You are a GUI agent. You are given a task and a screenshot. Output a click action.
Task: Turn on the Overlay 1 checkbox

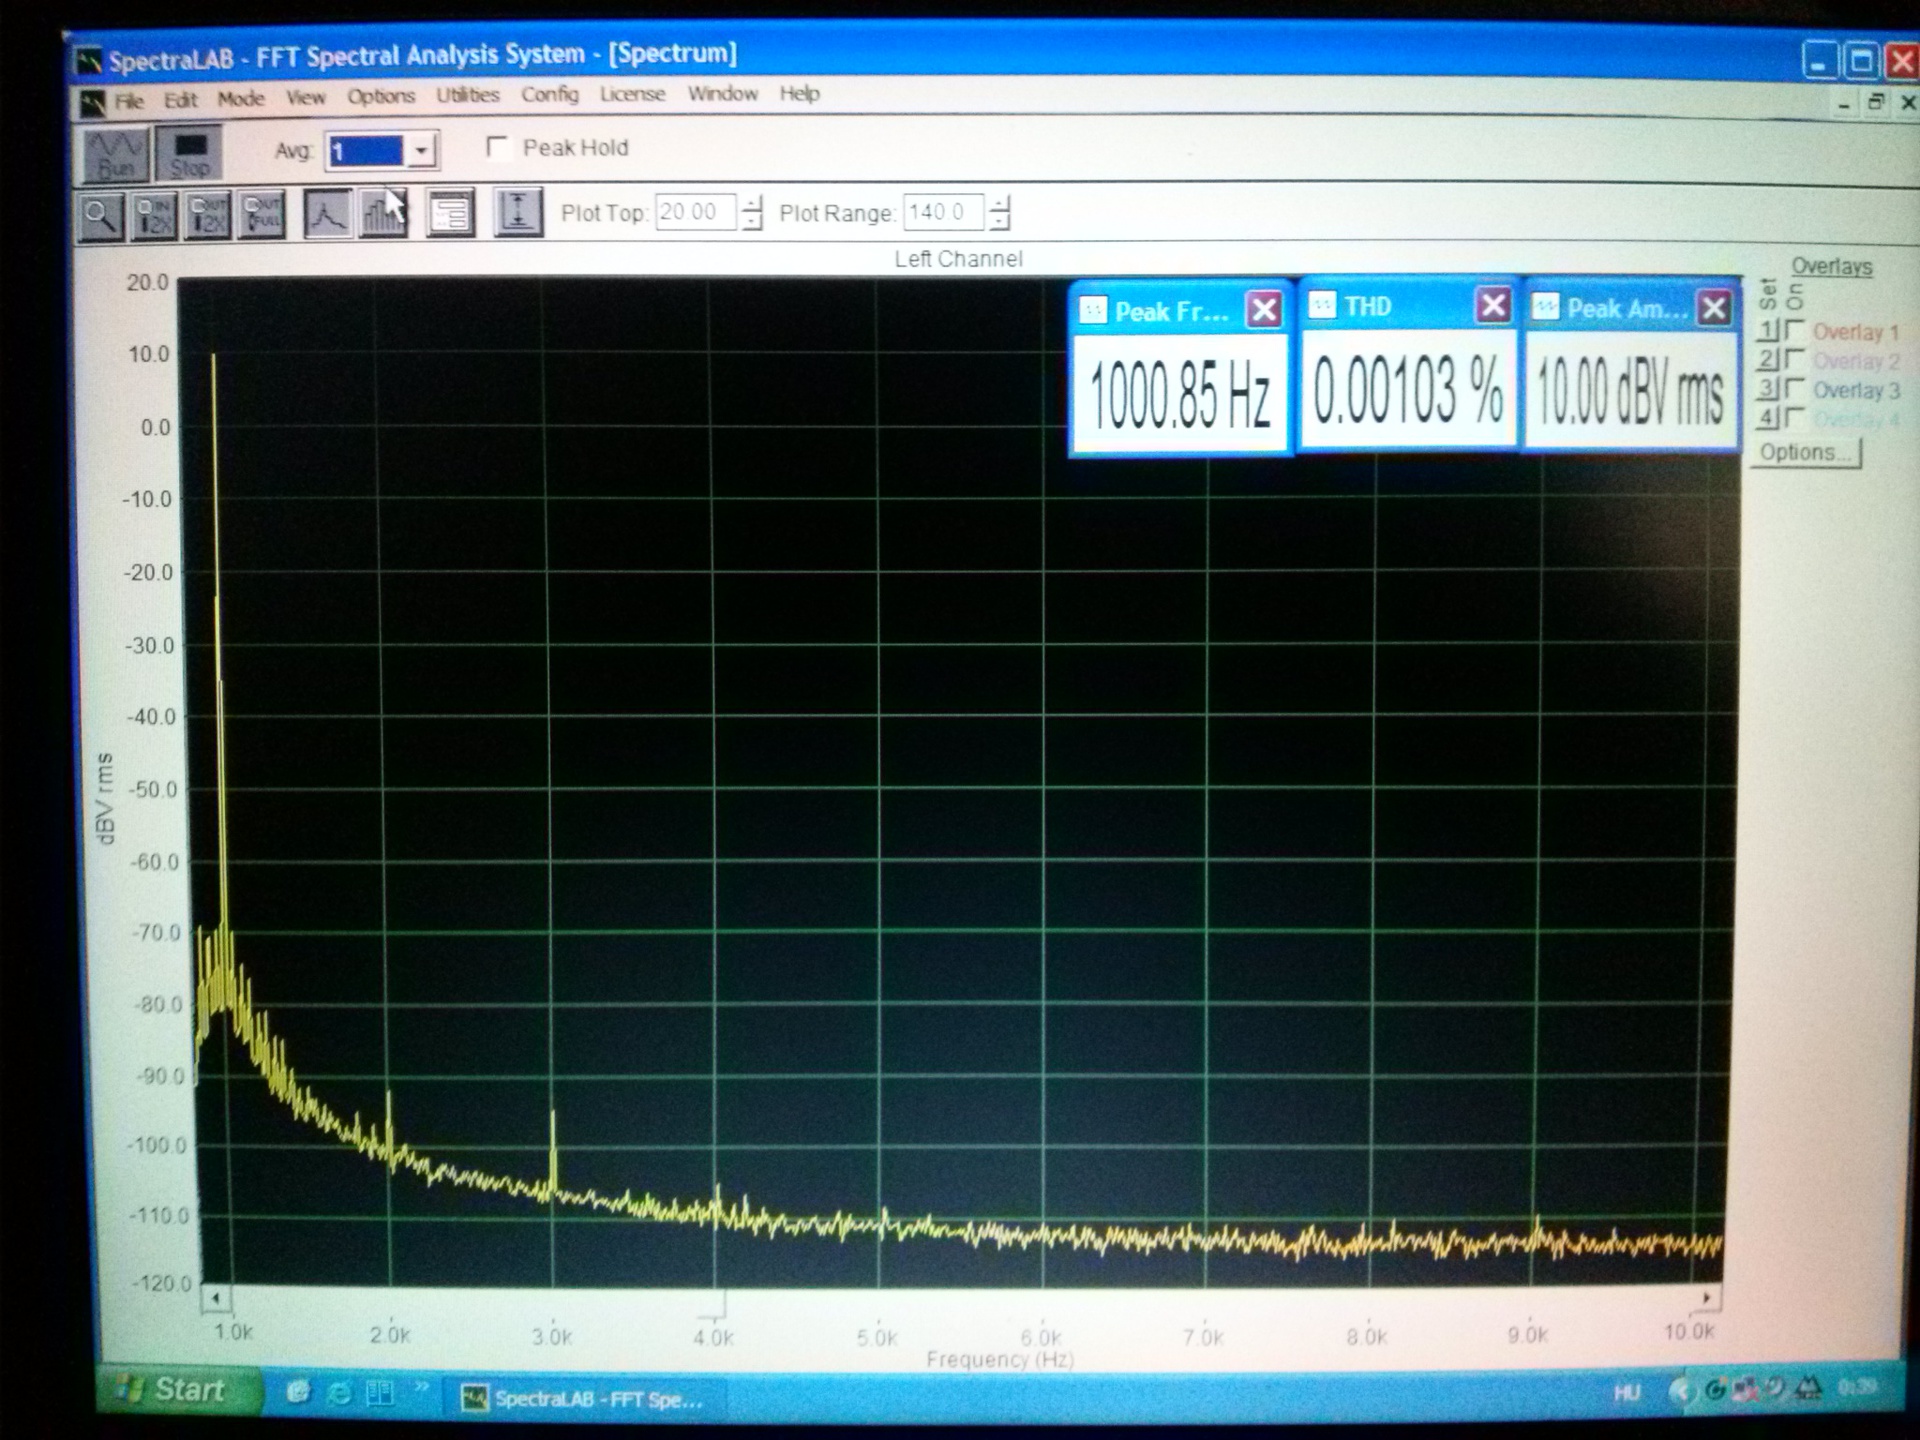tap(1795, 330)
